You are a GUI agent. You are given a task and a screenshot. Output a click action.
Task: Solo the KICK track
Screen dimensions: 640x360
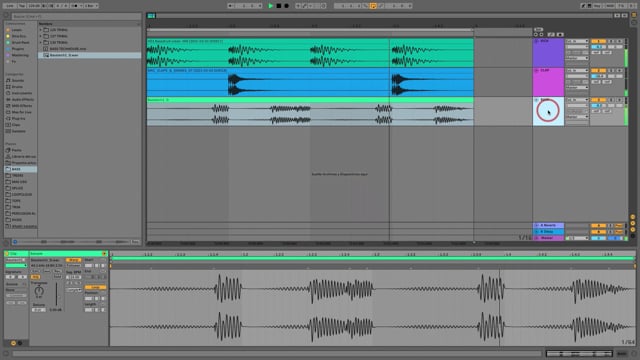tap(611, 41)
